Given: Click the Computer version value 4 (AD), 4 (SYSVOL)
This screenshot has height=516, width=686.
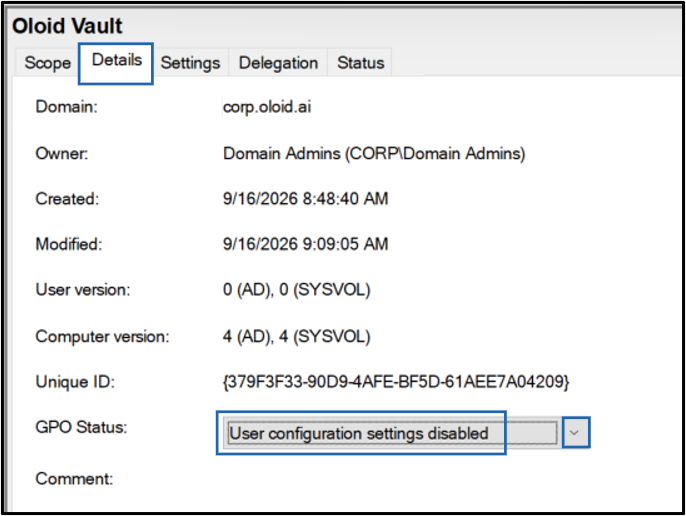Looking at the screenshot, I should pos(297,337).
